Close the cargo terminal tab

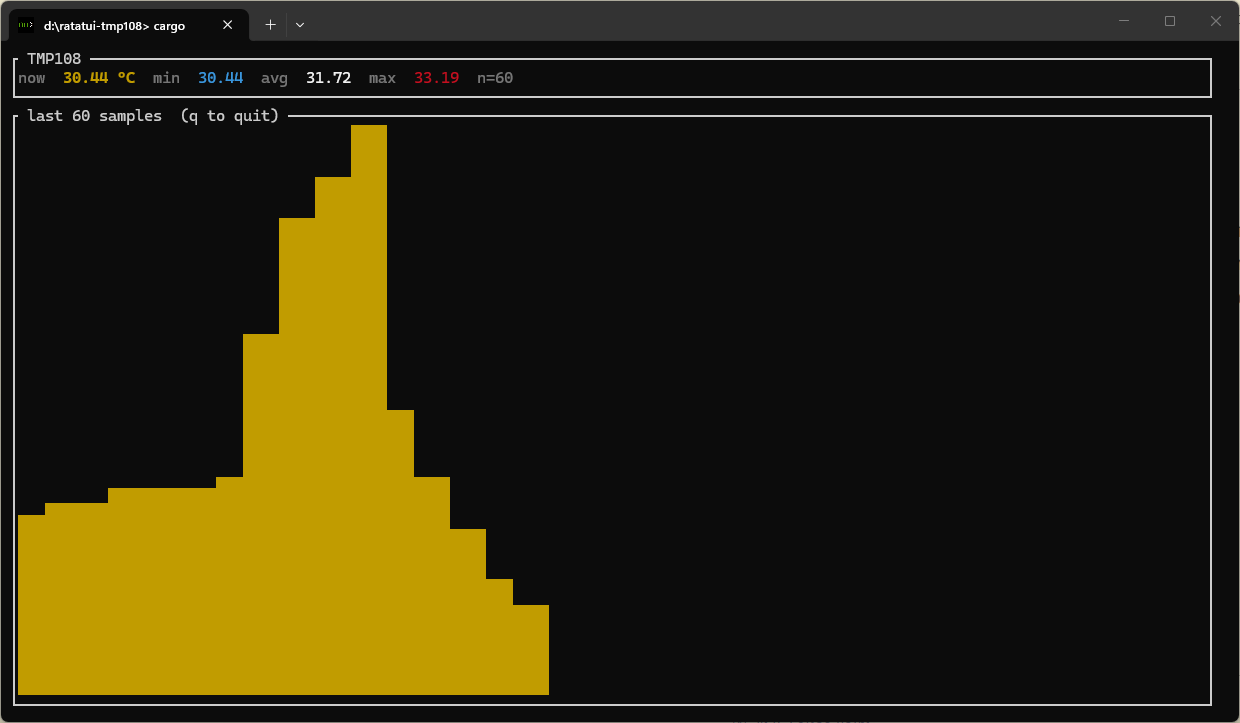pyautogui.click(x=227, y=25)
